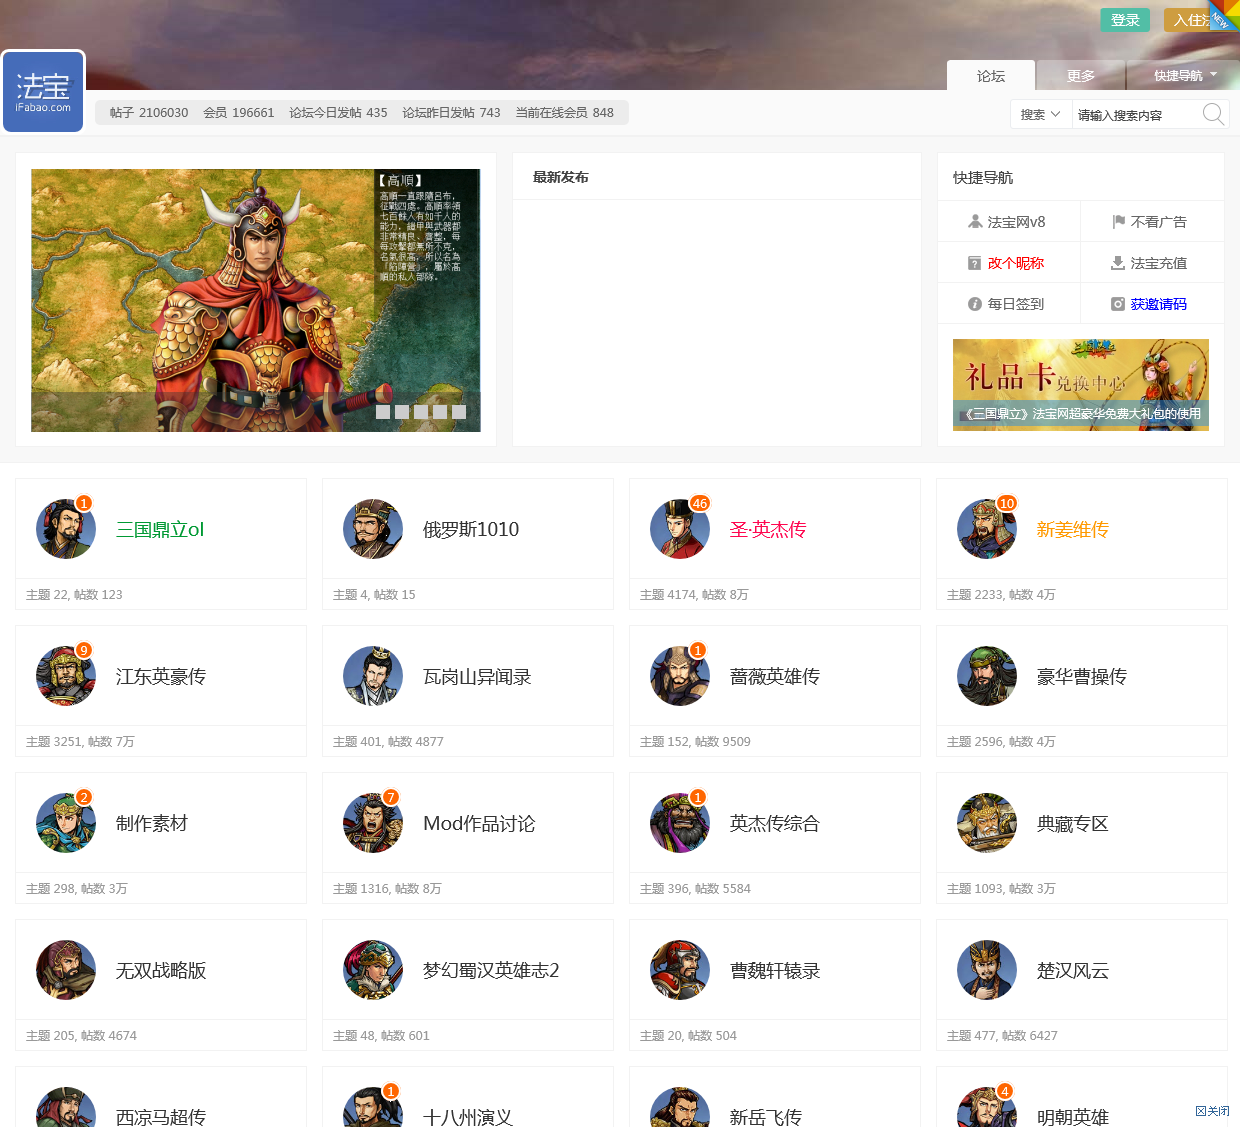Open the 获邀请码 link
Screen dimensions: 1240x1127
coord(1159,304)
